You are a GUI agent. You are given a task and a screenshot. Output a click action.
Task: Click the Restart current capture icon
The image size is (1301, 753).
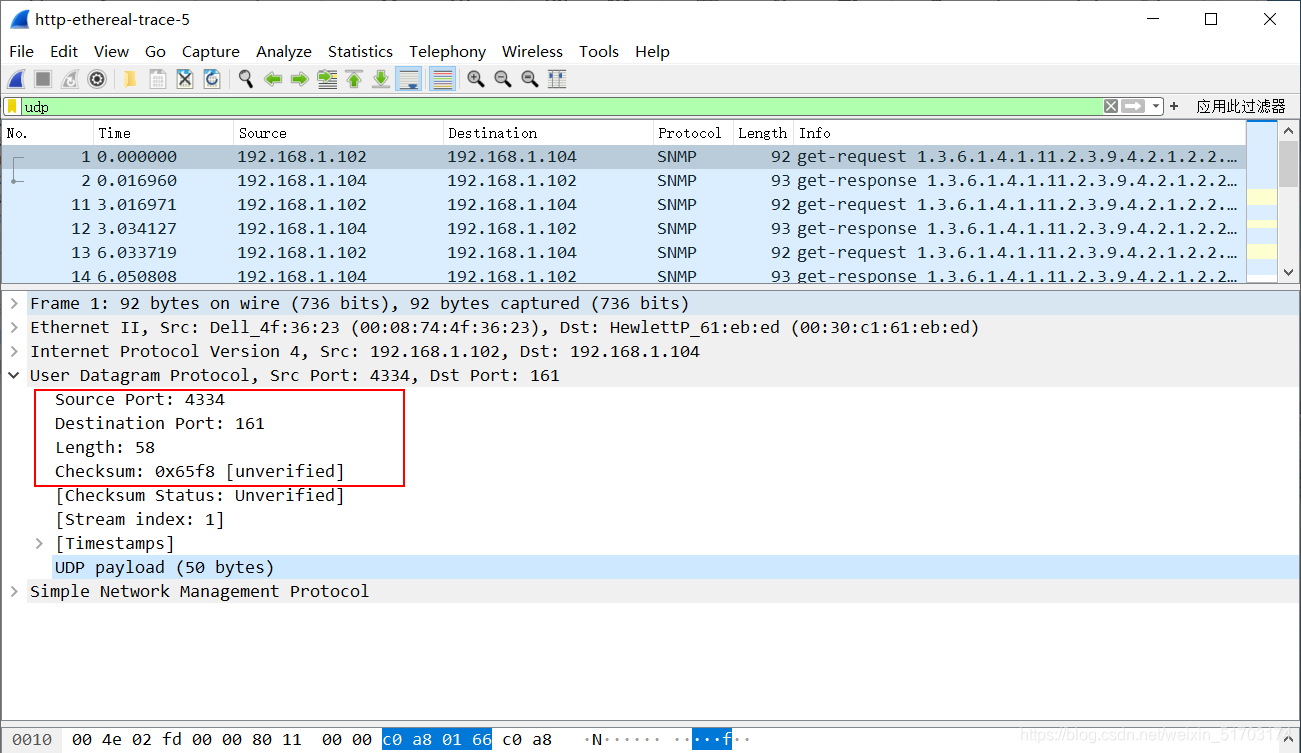[70, 79]
